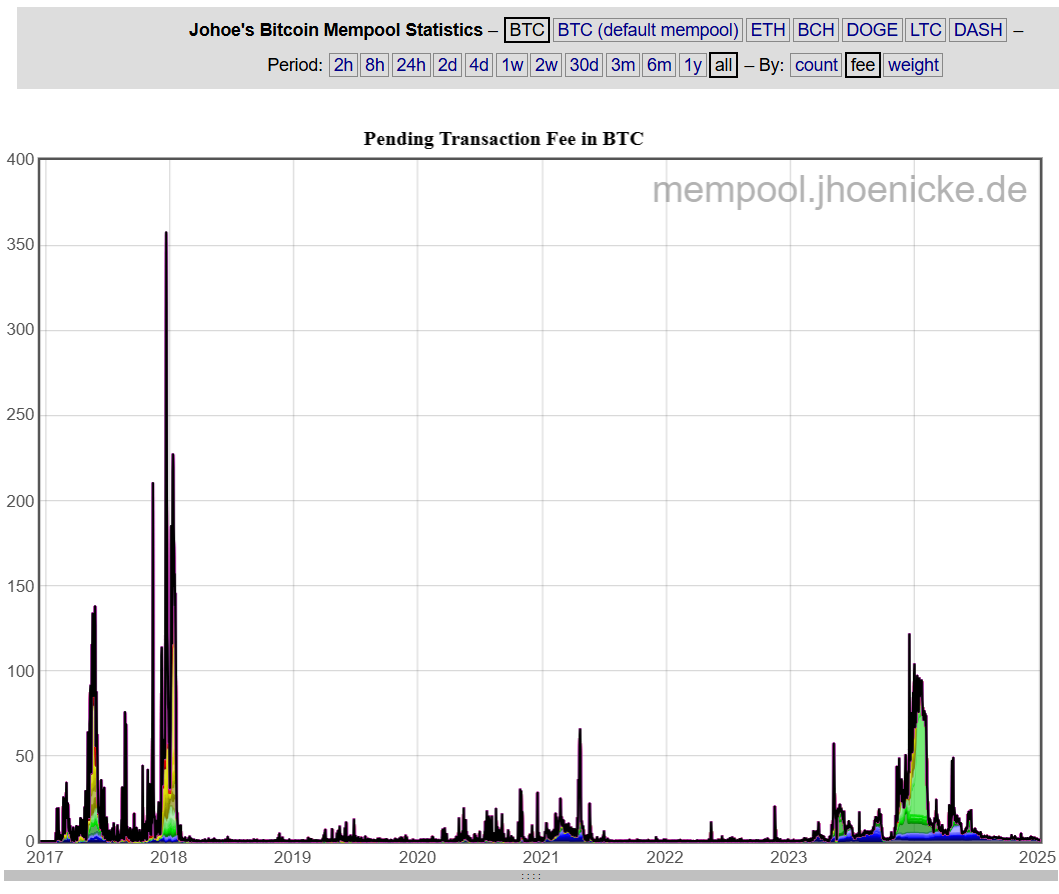Viewport: 1059px width, 894px height.
Task: Switch to BCH mempool statistics
Action: (816, 30)
